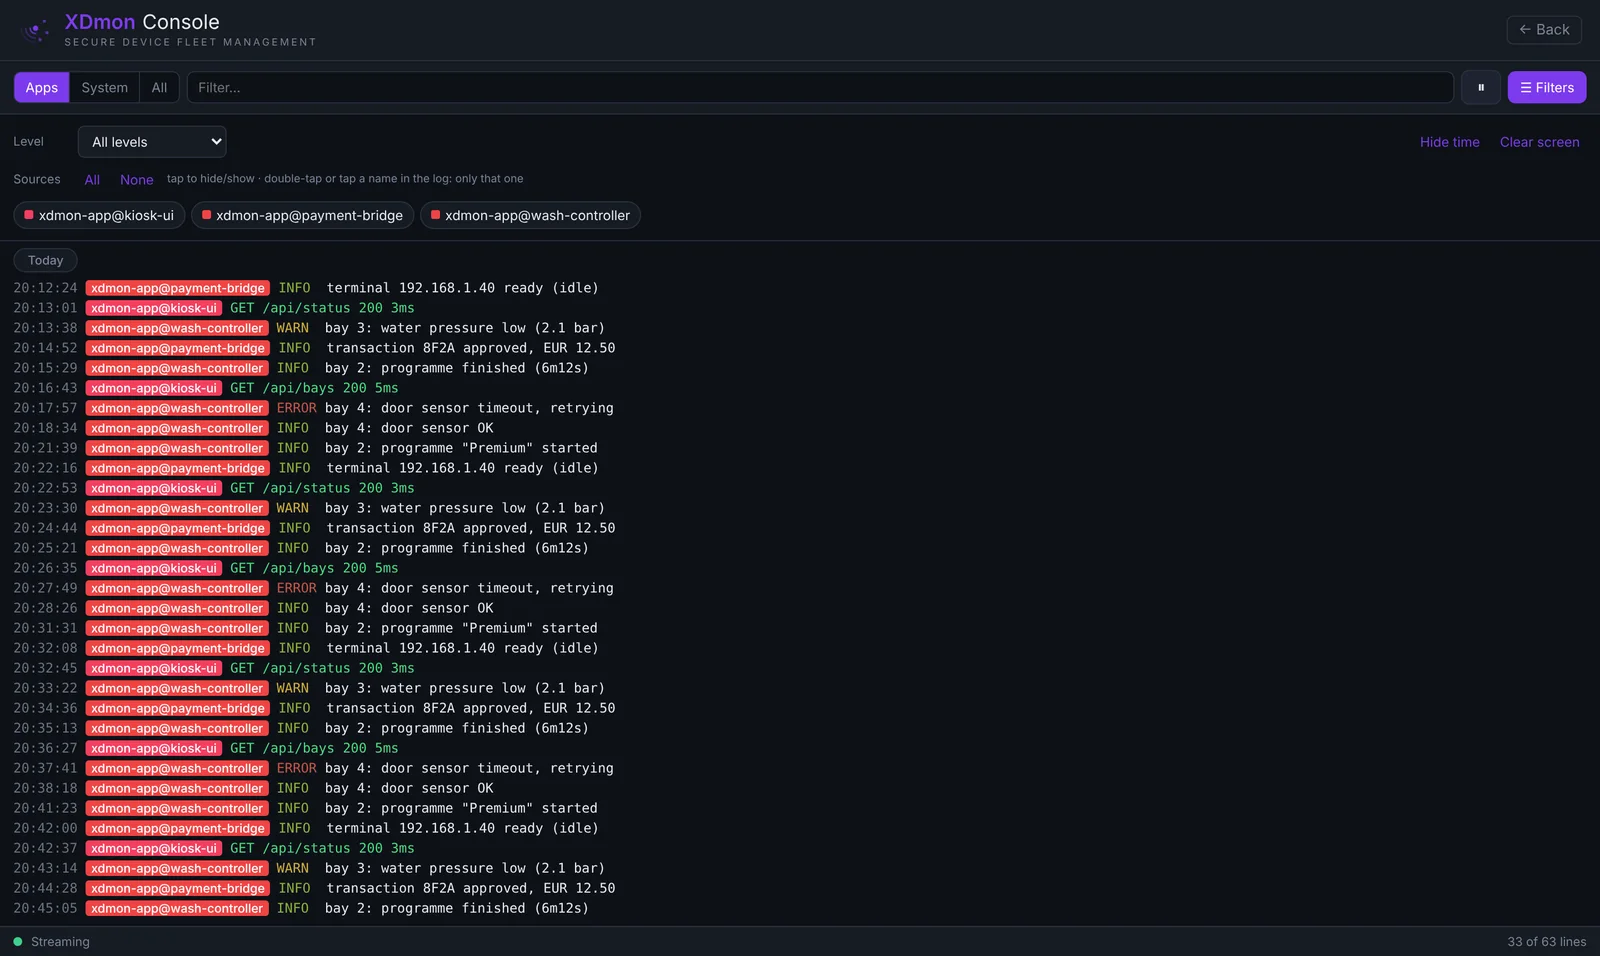Click wash-controller tag at 20:21:39

click(177, 448)
